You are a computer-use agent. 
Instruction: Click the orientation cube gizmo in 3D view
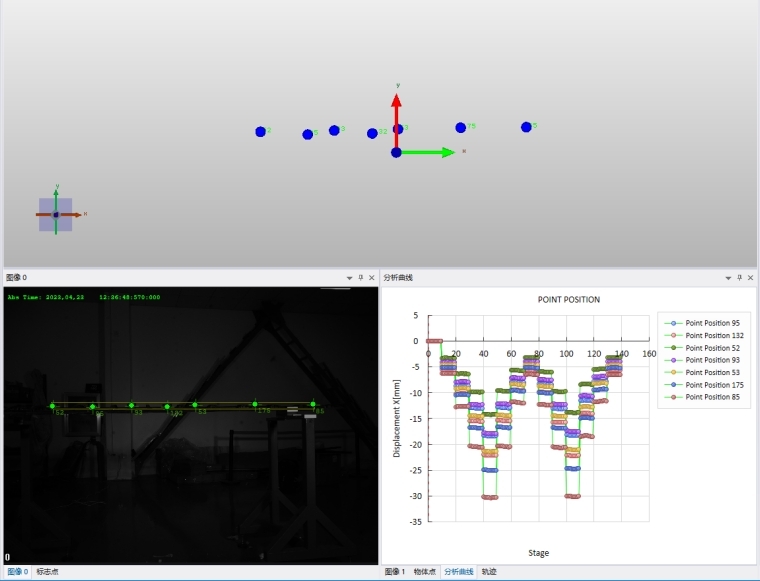[56, 214]
